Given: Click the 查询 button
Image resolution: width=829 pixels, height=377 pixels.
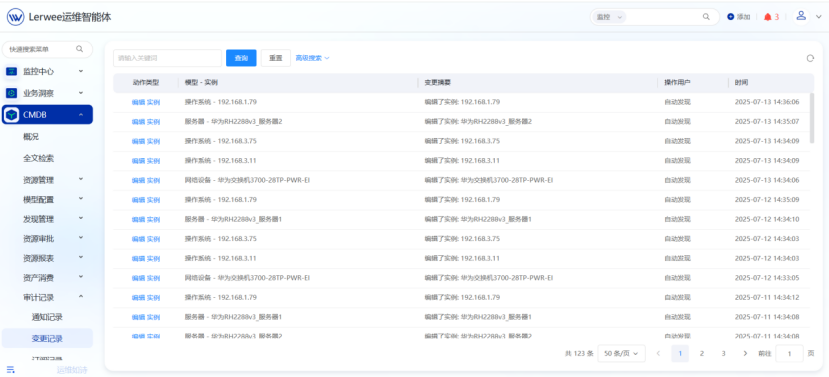Looking at the screenshot, I should tap(241, 58).
